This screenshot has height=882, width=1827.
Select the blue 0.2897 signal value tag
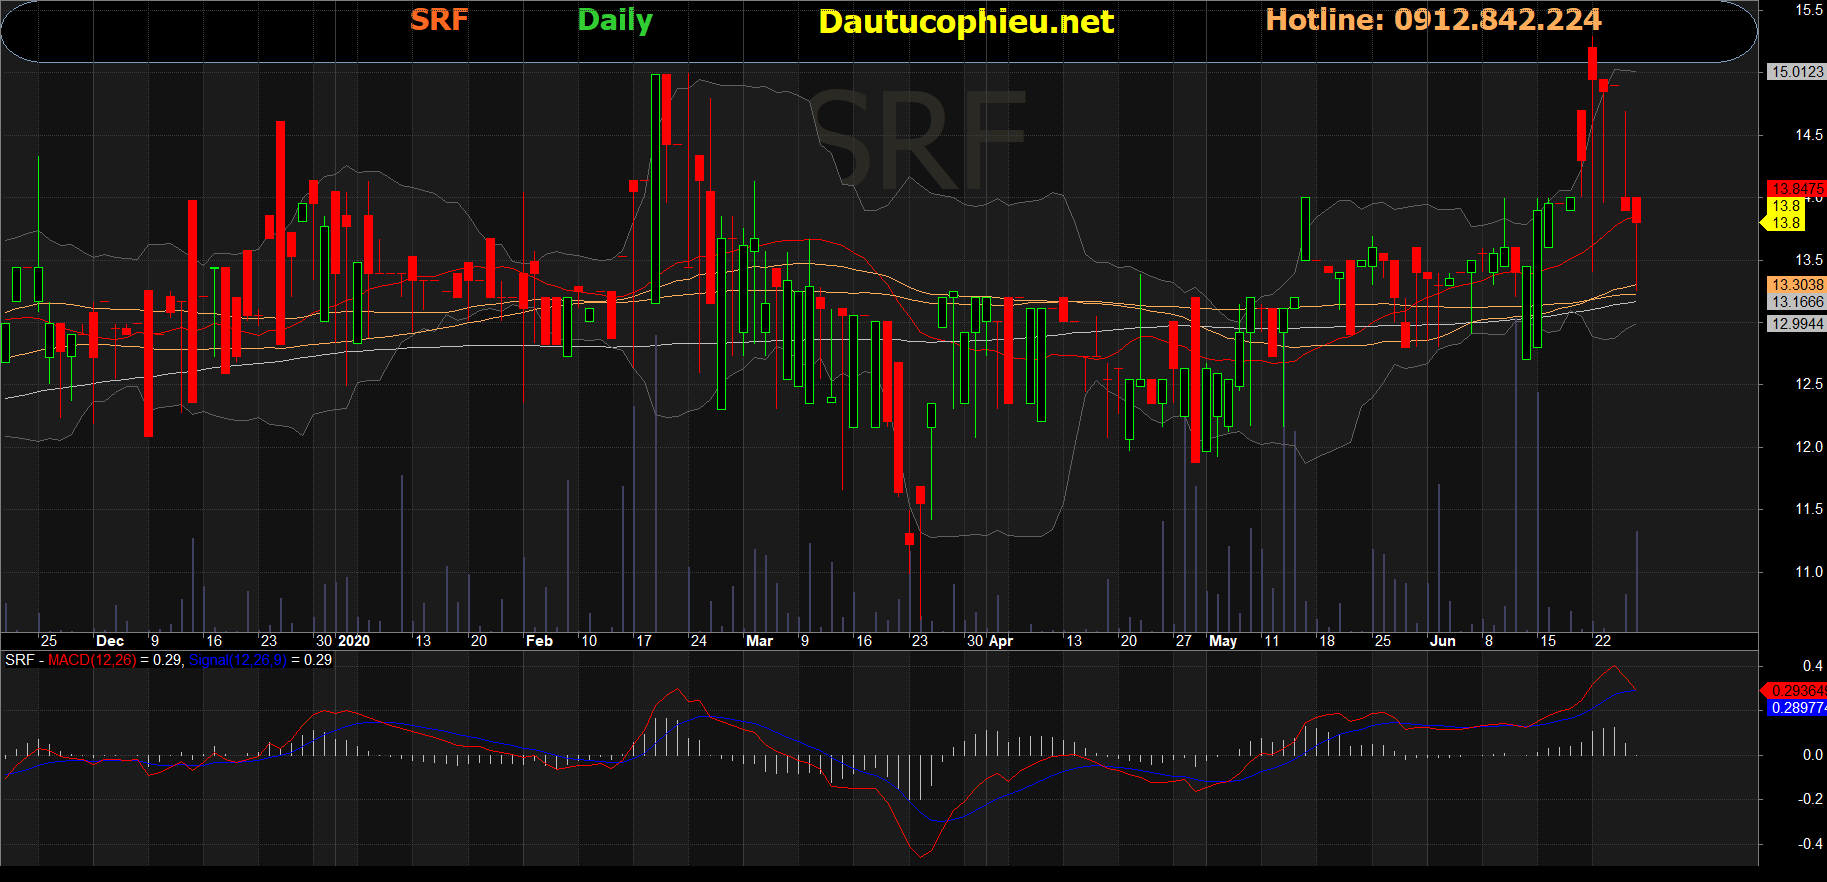1799,708
